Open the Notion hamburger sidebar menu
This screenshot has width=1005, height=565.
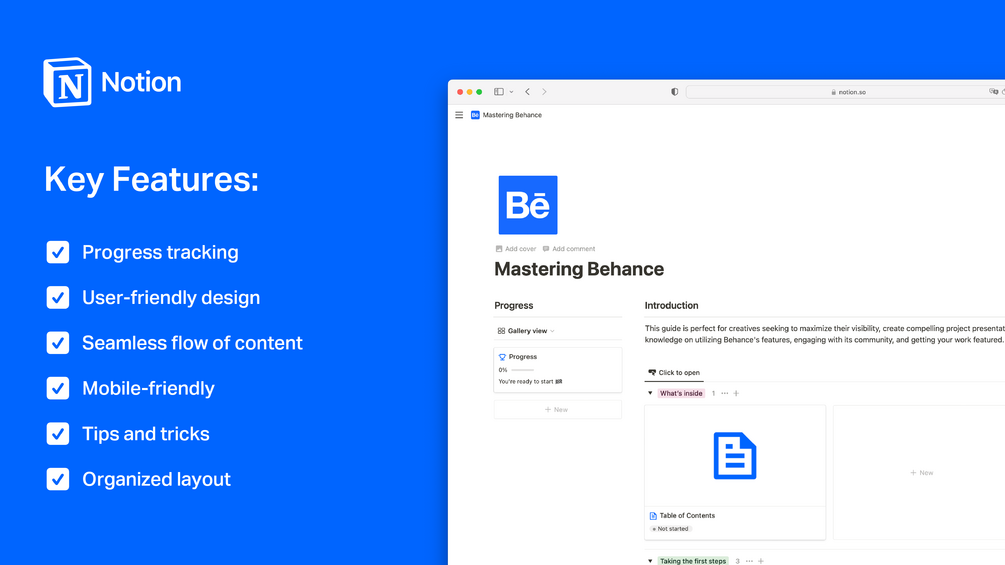[459, 115]
